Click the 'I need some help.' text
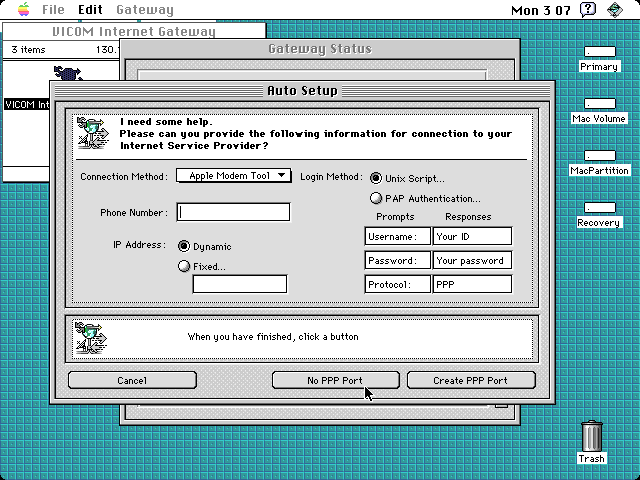The image size is (640, 480). 166,122
